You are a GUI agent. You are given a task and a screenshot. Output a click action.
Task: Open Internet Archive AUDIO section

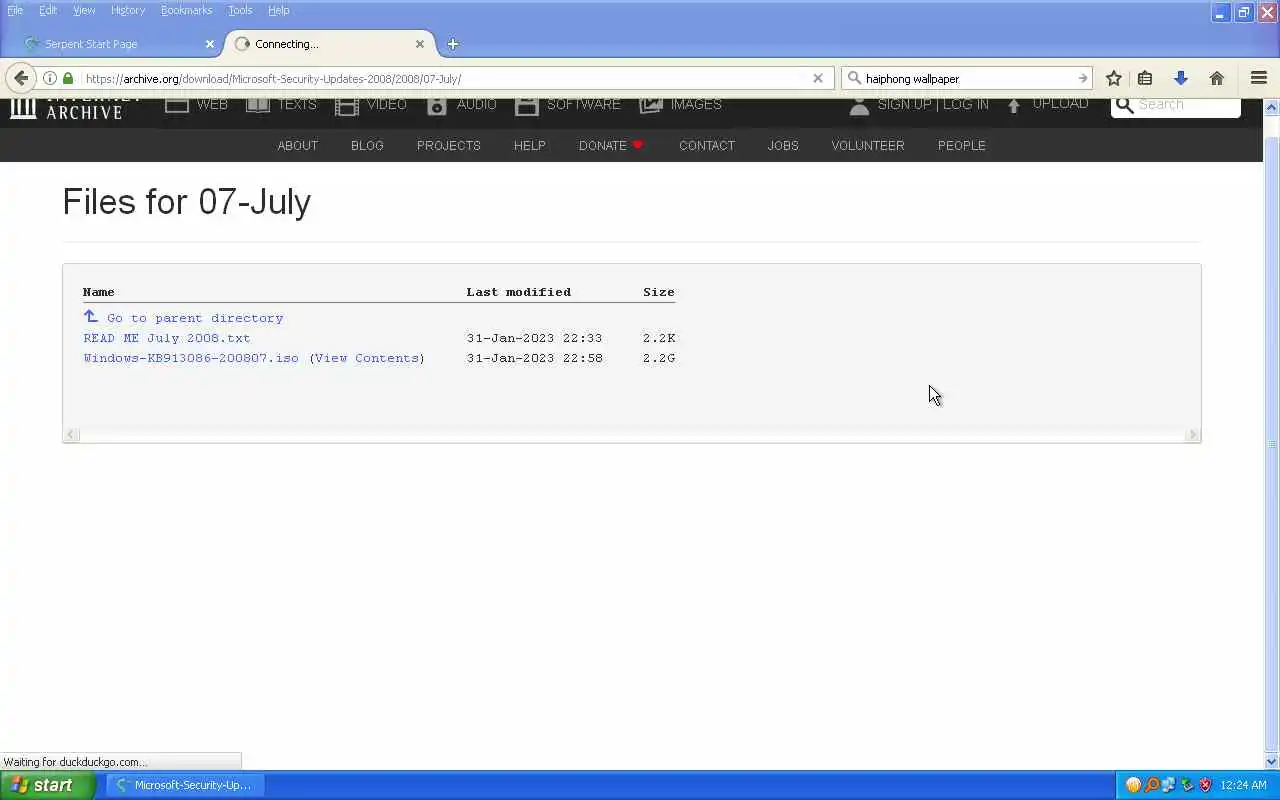461,104
